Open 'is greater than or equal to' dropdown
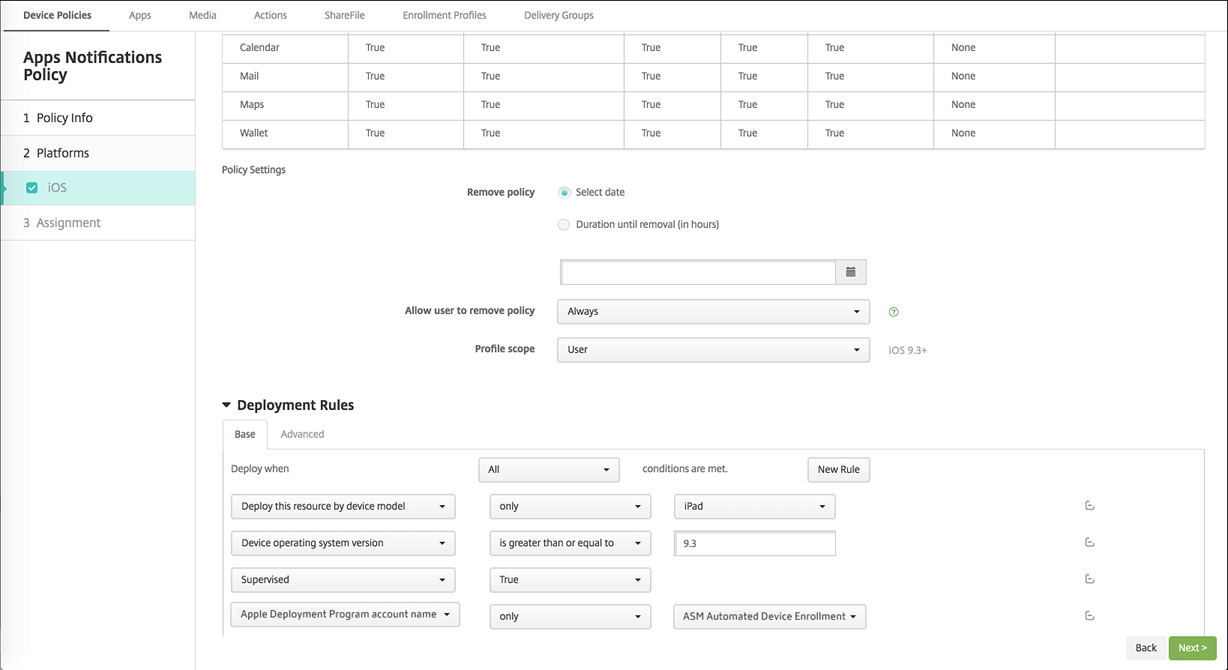The image size is (1228, 670). coord(570,543)
